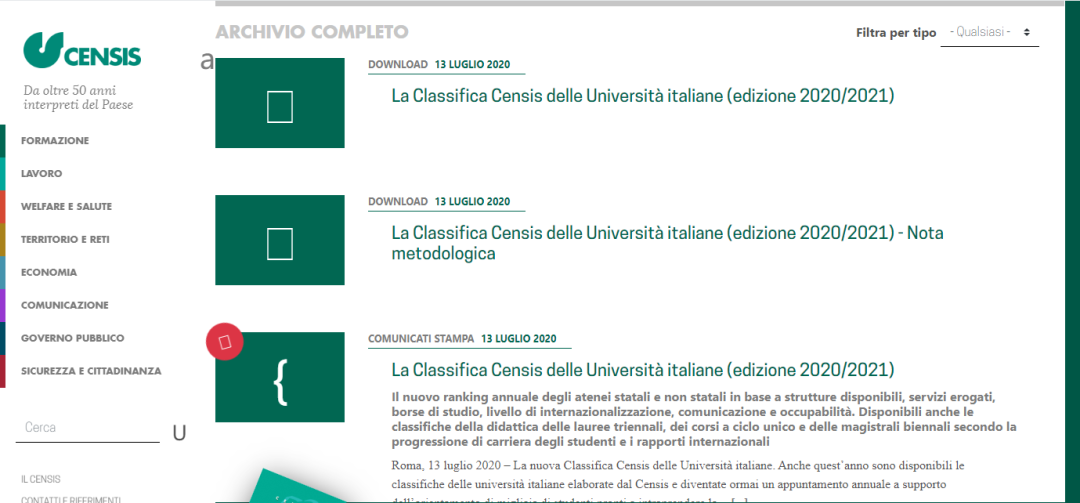Click the Archivio Completo heading
Viewport: 1080px width, 503px height.
pos(312,32)
